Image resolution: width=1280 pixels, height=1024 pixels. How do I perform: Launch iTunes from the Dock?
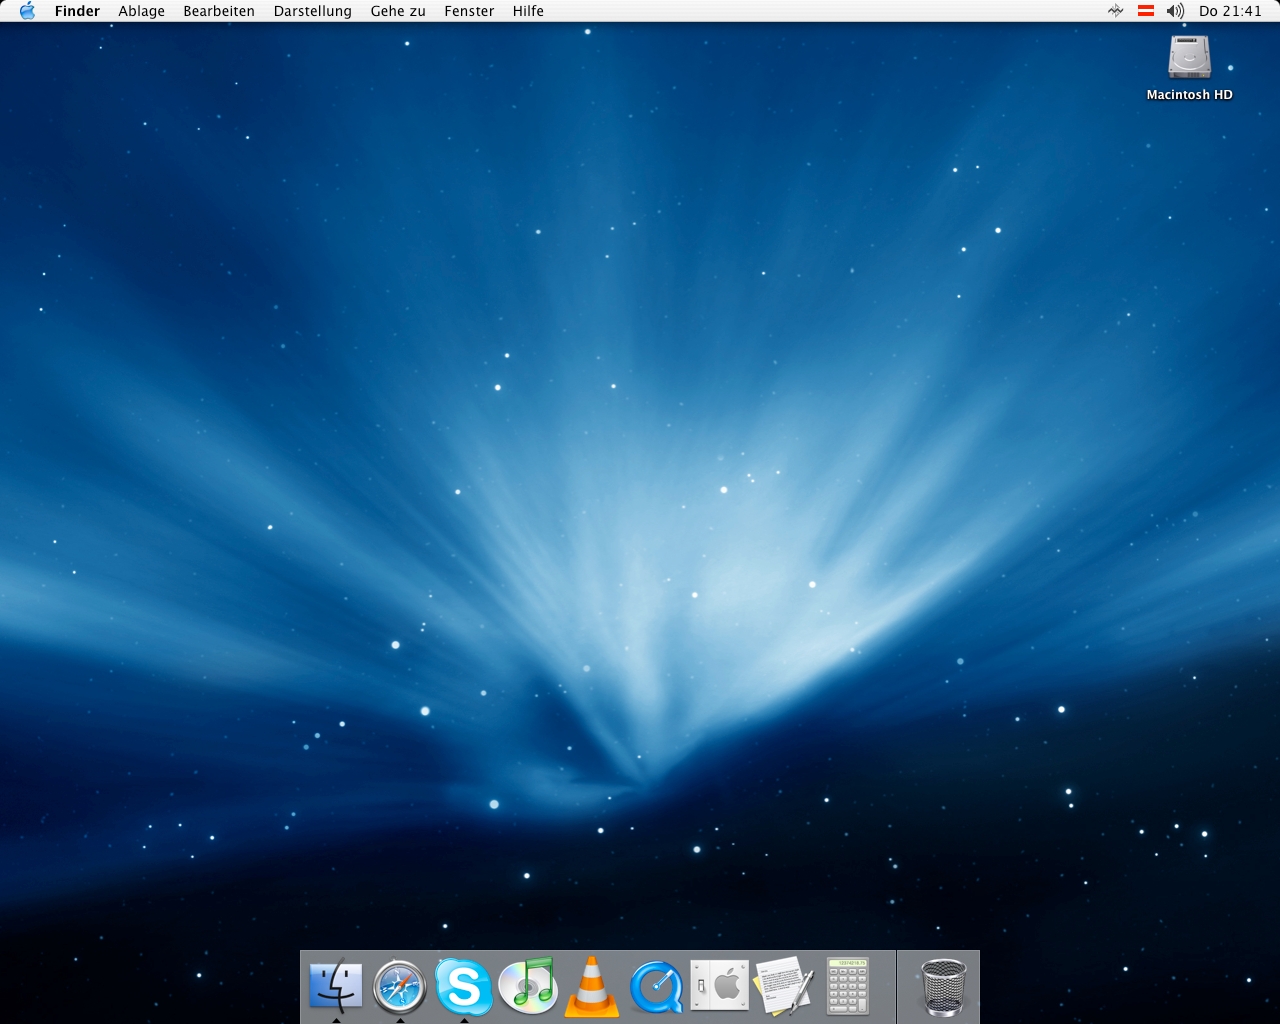(528, 986)
